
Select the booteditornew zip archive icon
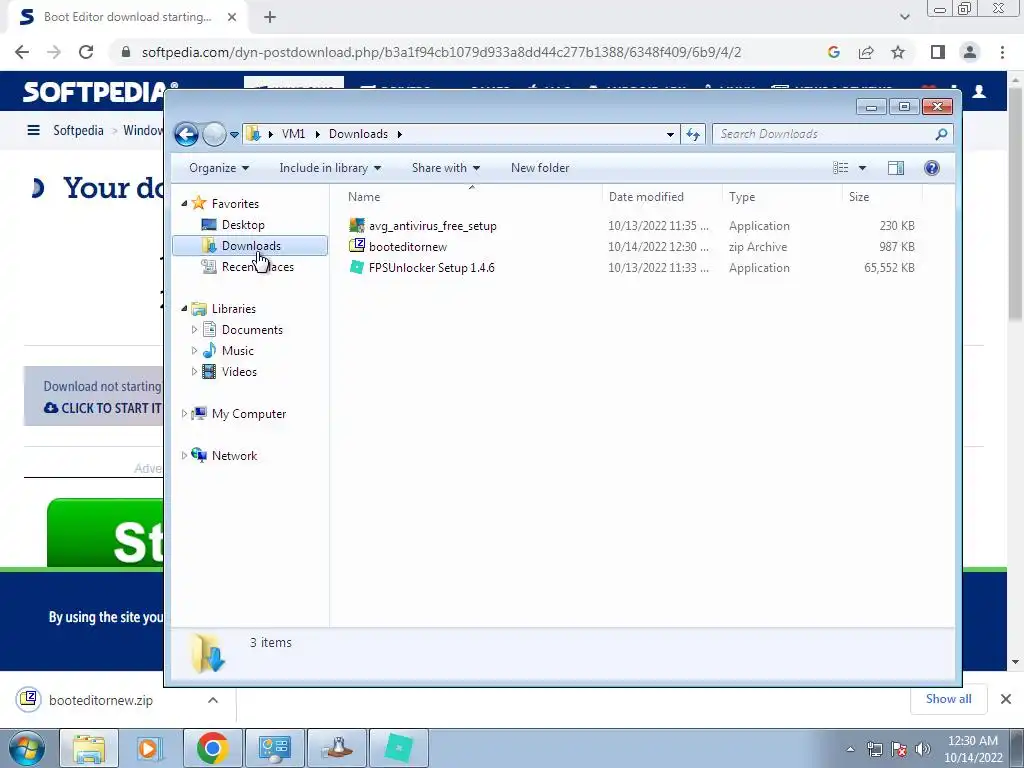tap(357, 246)
